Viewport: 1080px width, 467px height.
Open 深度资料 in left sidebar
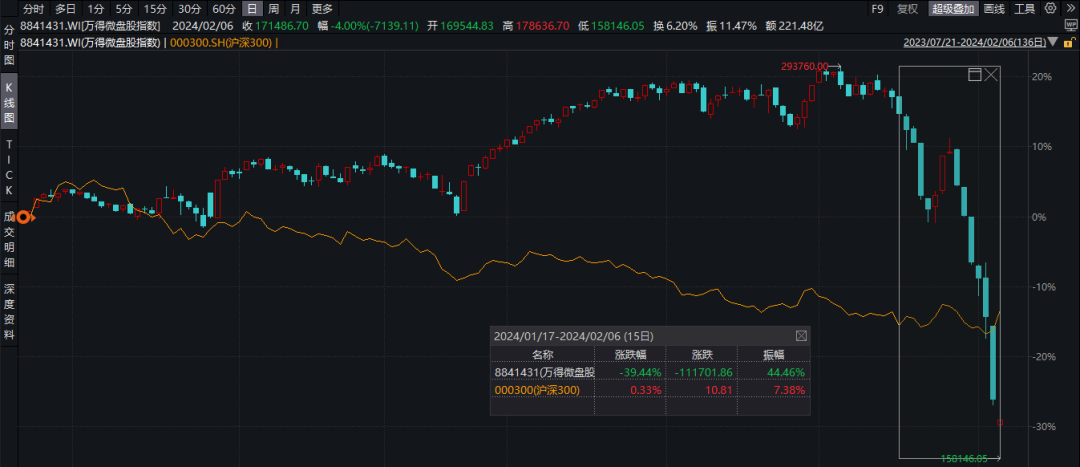click(9, 311)
